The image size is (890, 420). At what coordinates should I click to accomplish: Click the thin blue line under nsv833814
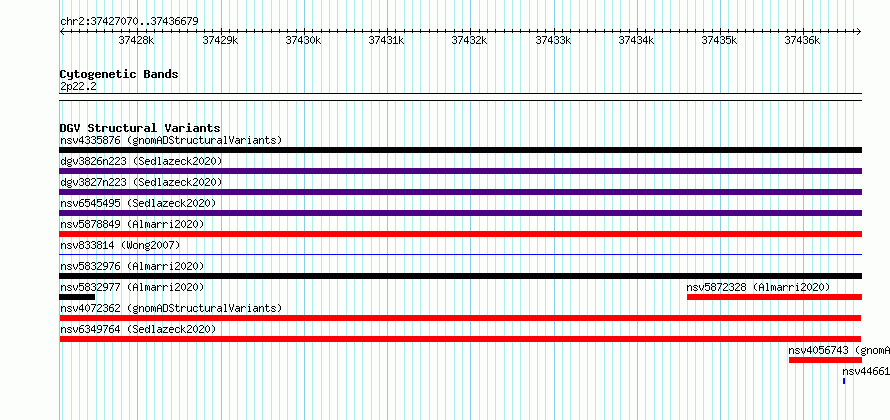click(x=461, y=254)
